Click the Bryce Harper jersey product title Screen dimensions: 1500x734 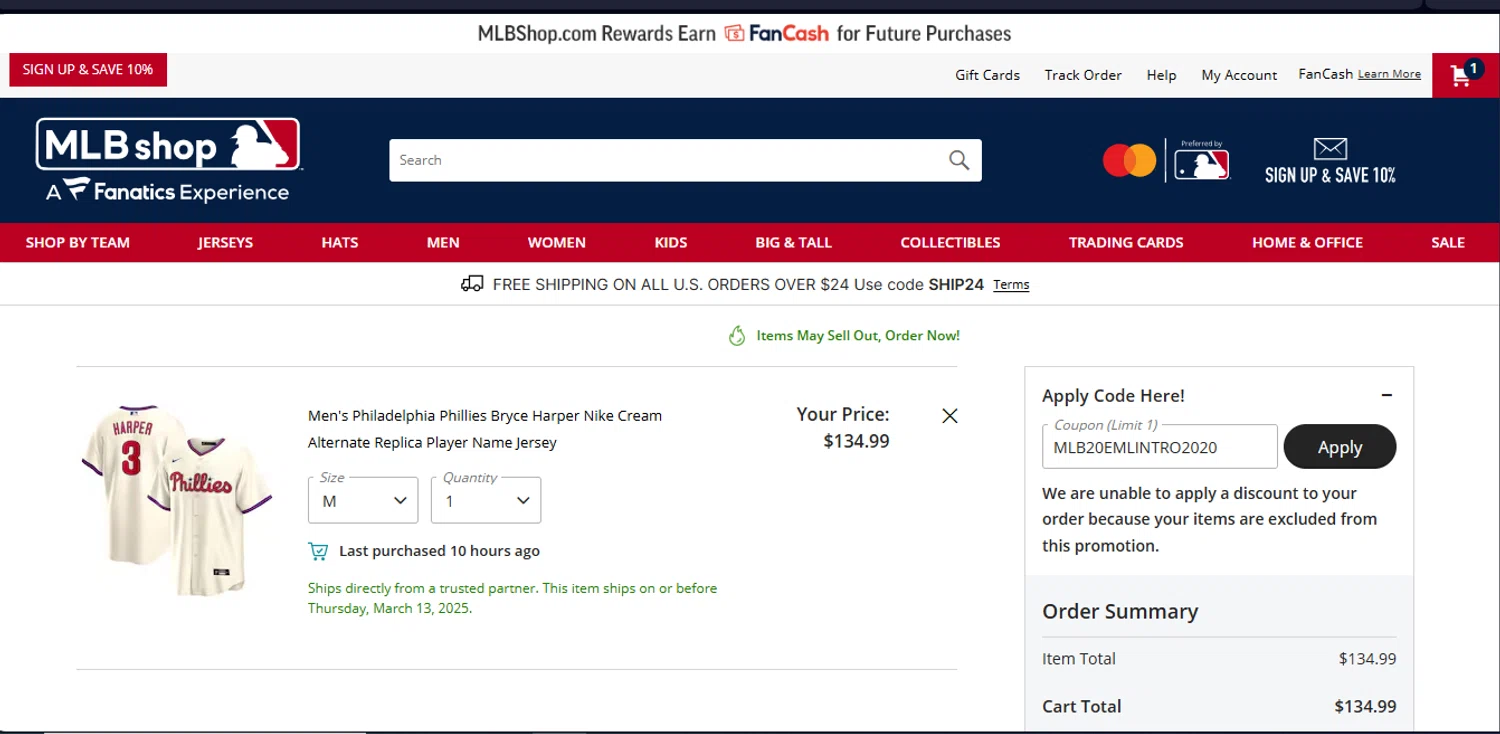(x=485, y=429)
